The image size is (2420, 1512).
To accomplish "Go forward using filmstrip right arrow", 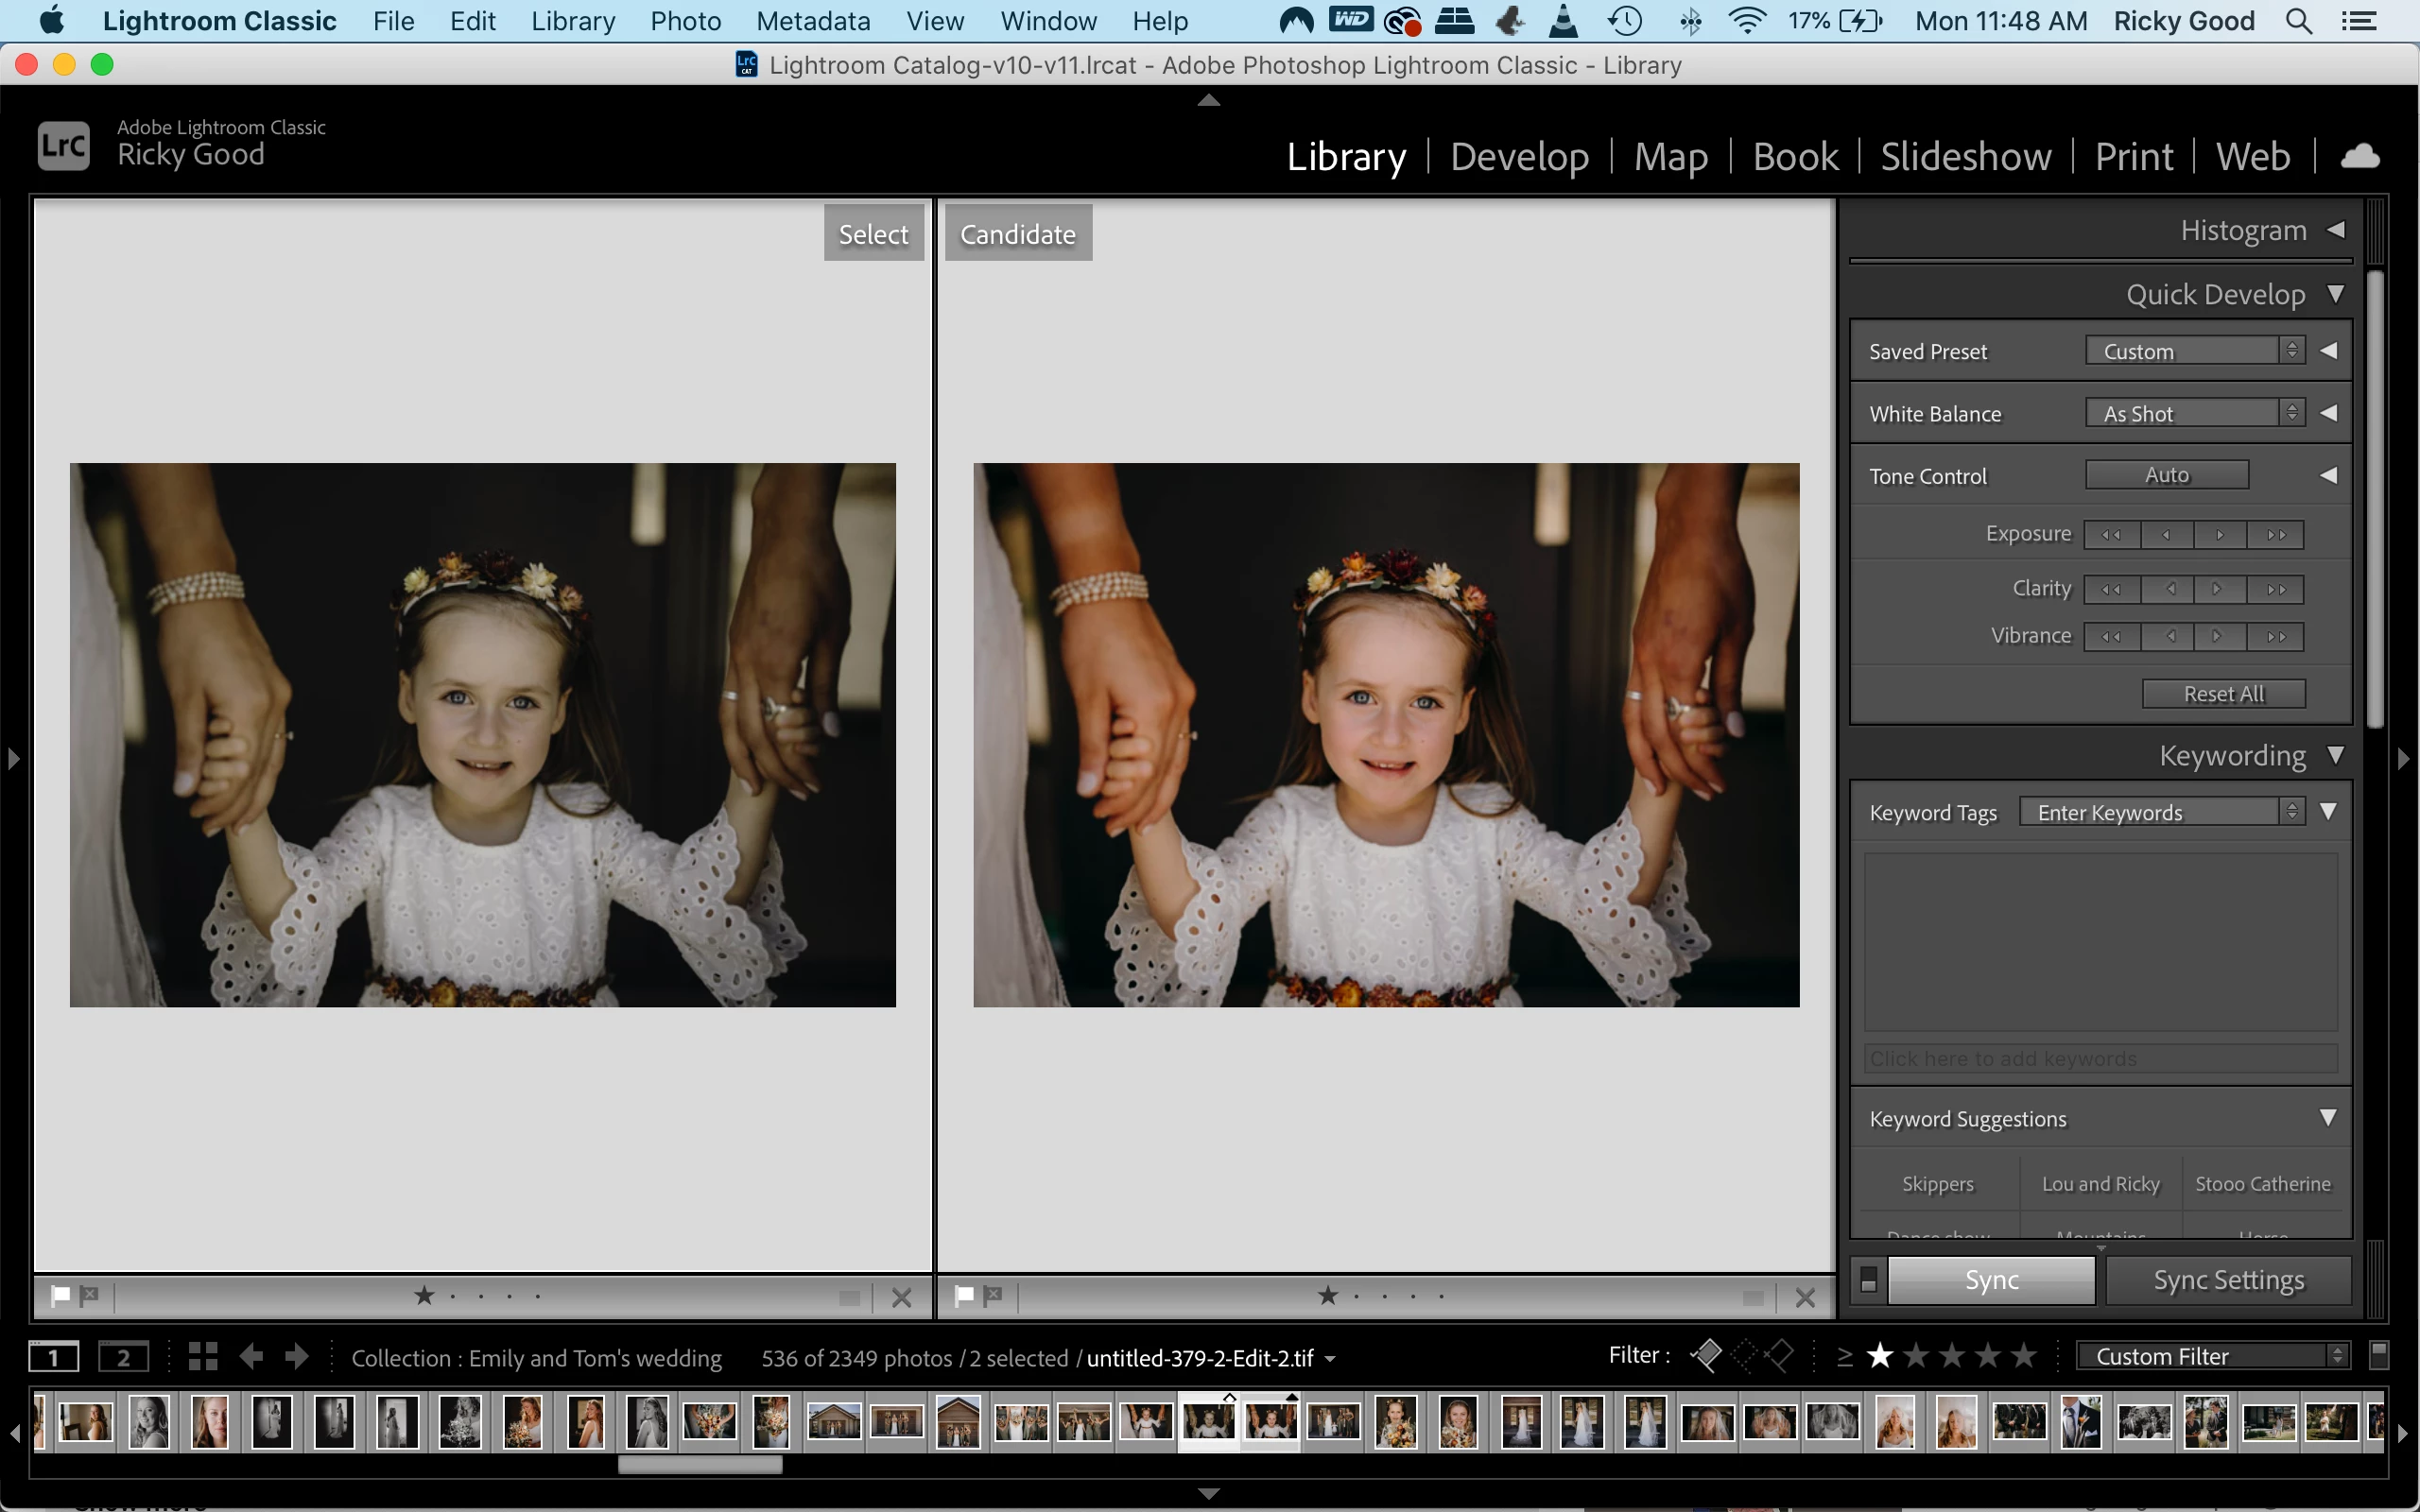I will pyautogui.click(x=296, y=1357).
